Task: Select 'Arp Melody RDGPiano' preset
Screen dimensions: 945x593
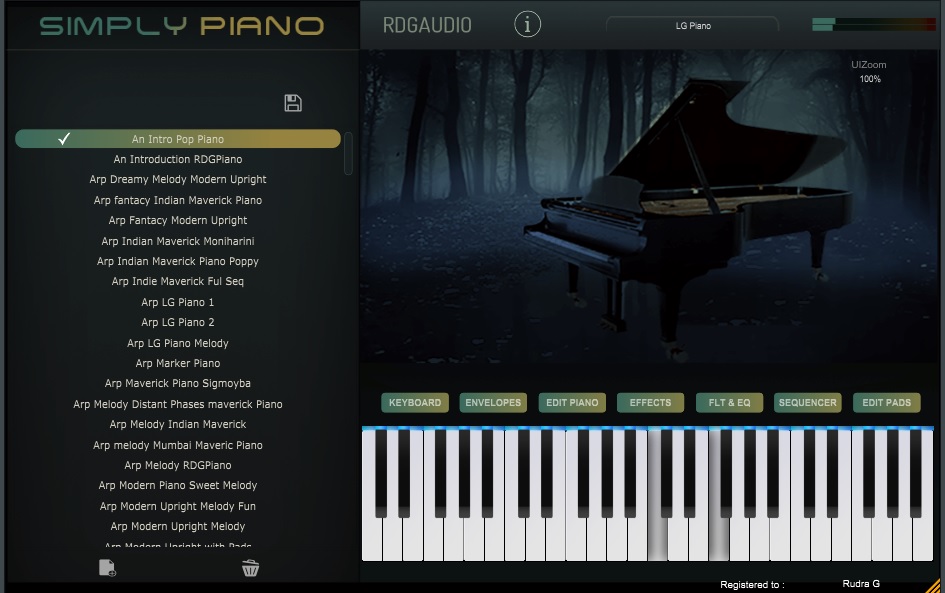Action: coord(178,465)
